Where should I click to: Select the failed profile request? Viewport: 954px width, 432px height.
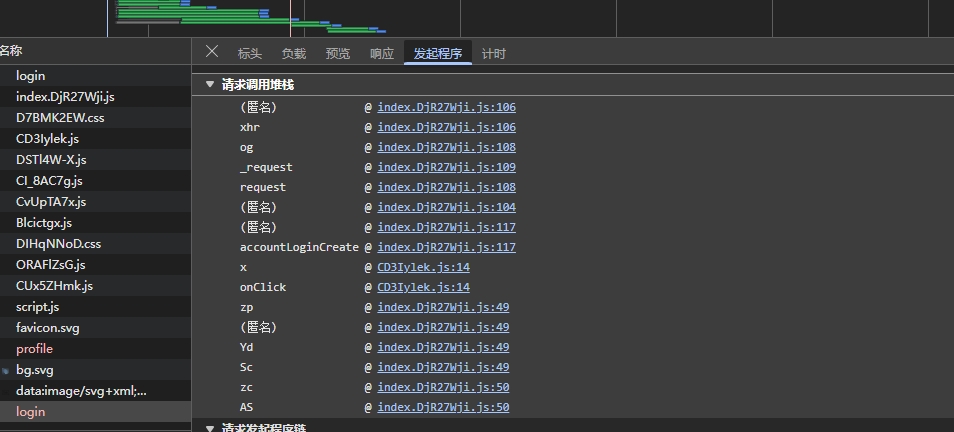point(96,349)
